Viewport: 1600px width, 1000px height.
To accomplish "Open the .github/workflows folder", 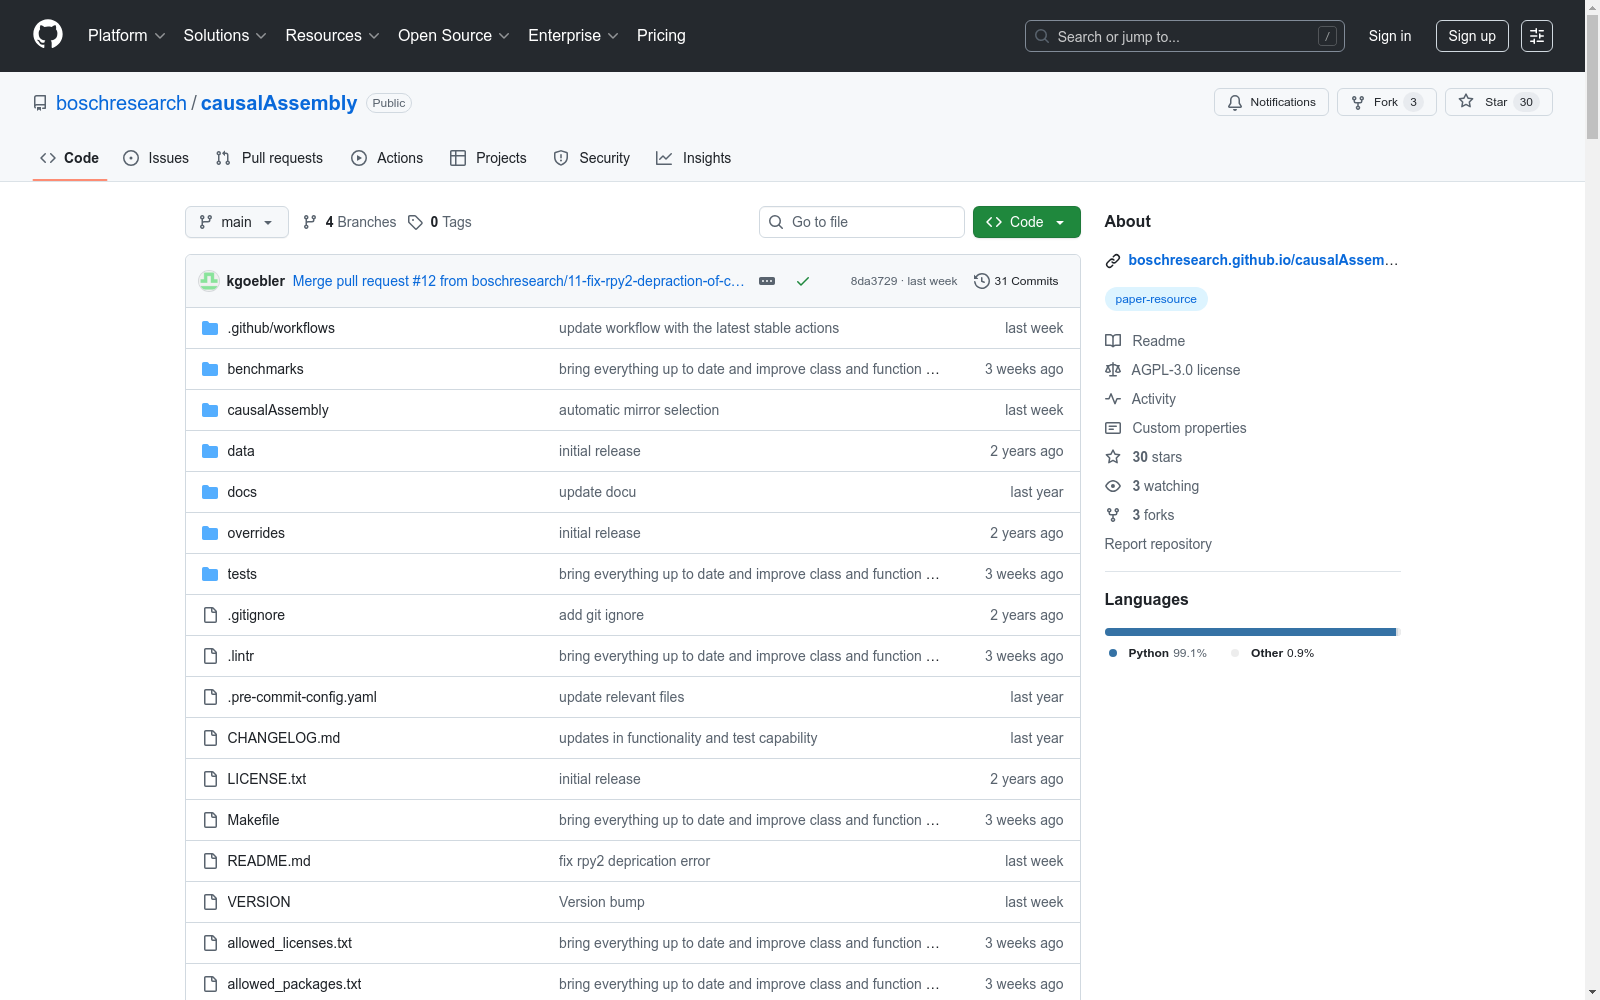I will (281, 328).
